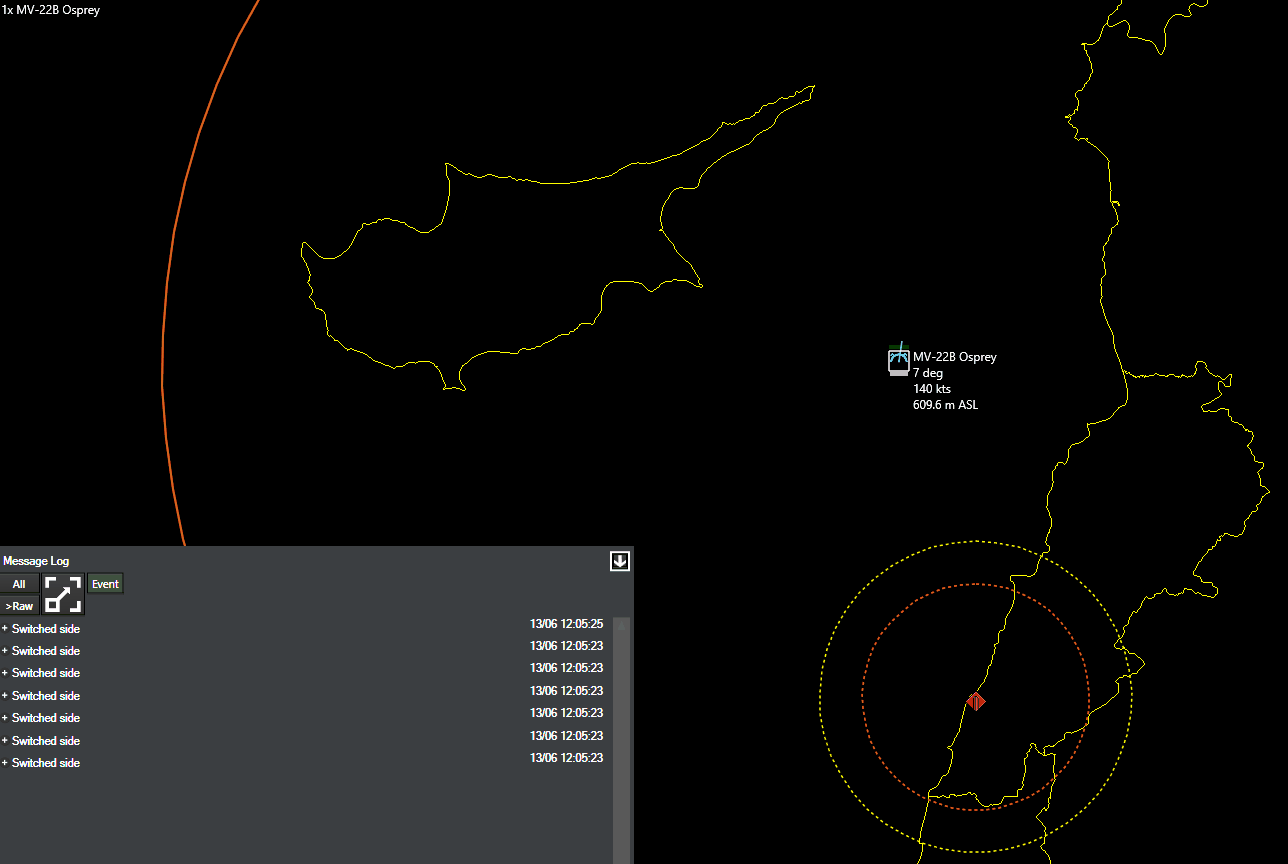Toggle the >Raw message view

click(x=19, y=606)
